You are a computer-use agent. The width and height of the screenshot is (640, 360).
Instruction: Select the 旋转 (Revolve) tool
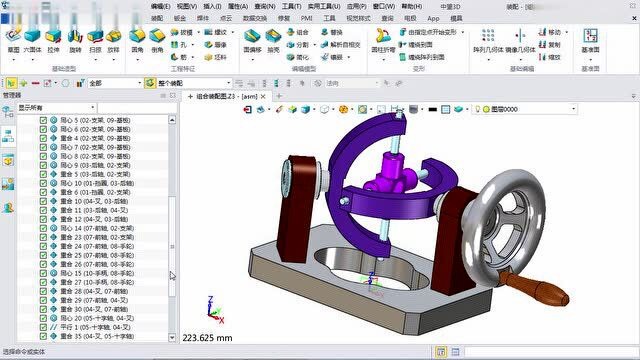point(76,41)
